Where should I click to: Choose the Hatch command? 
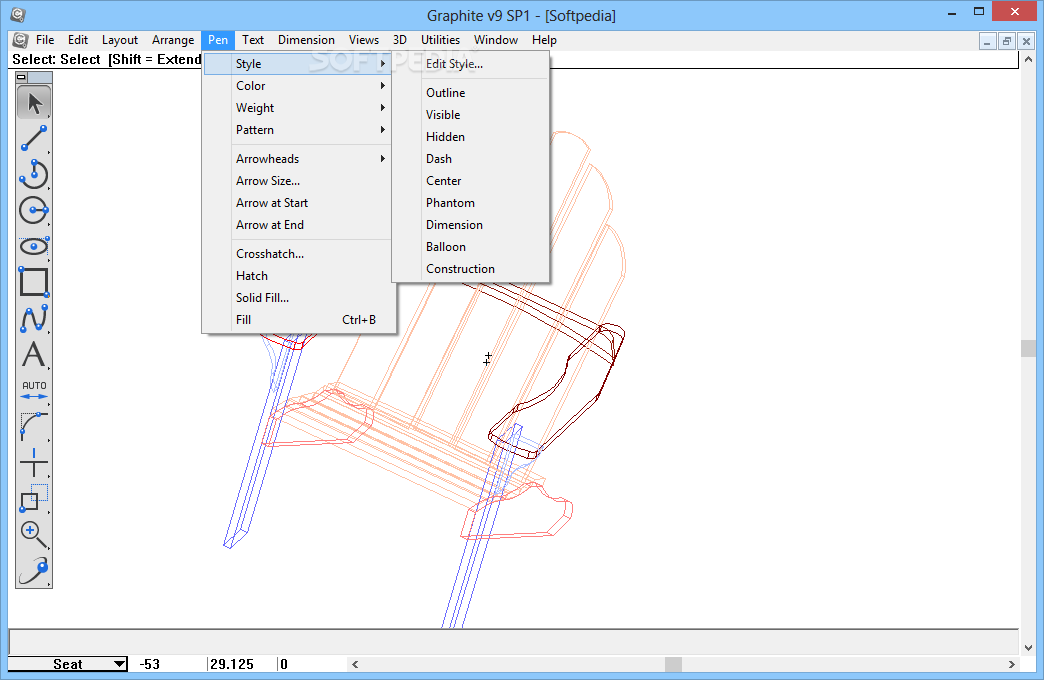click(297, 276)
